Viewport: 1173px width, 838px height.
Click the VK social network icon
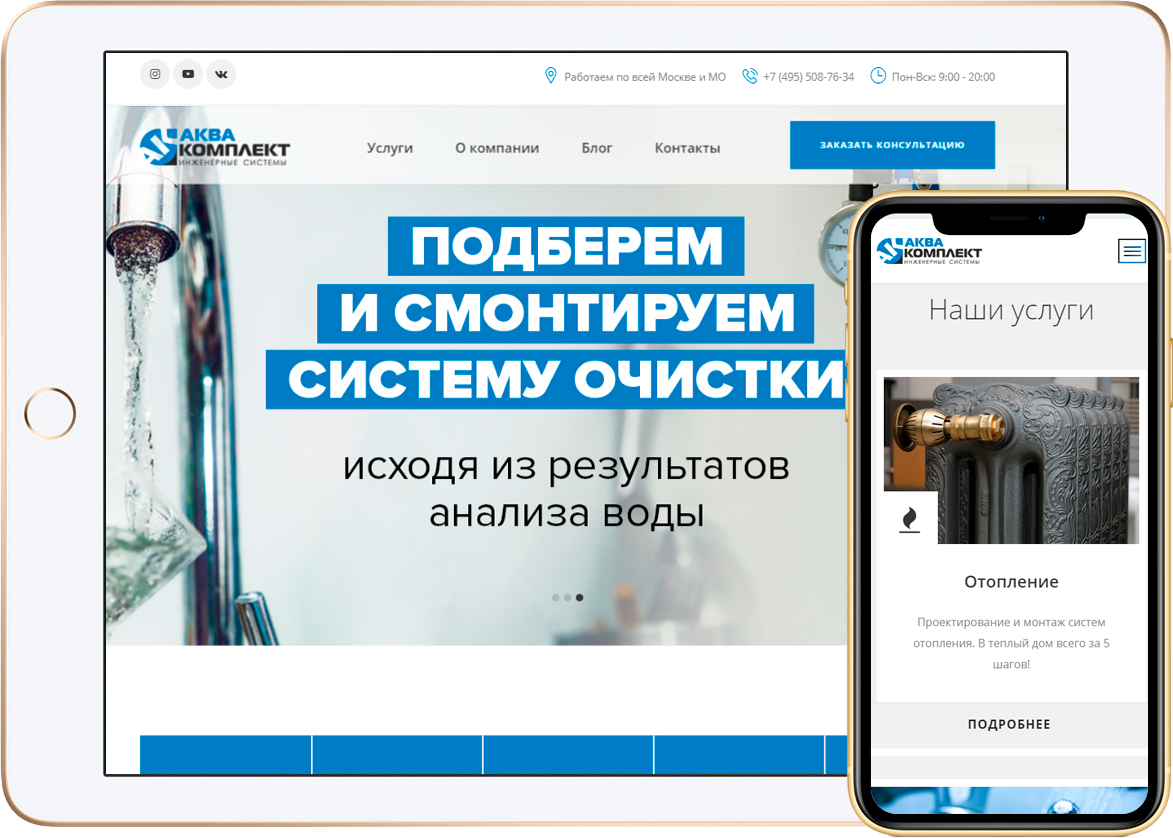point(221,74)
